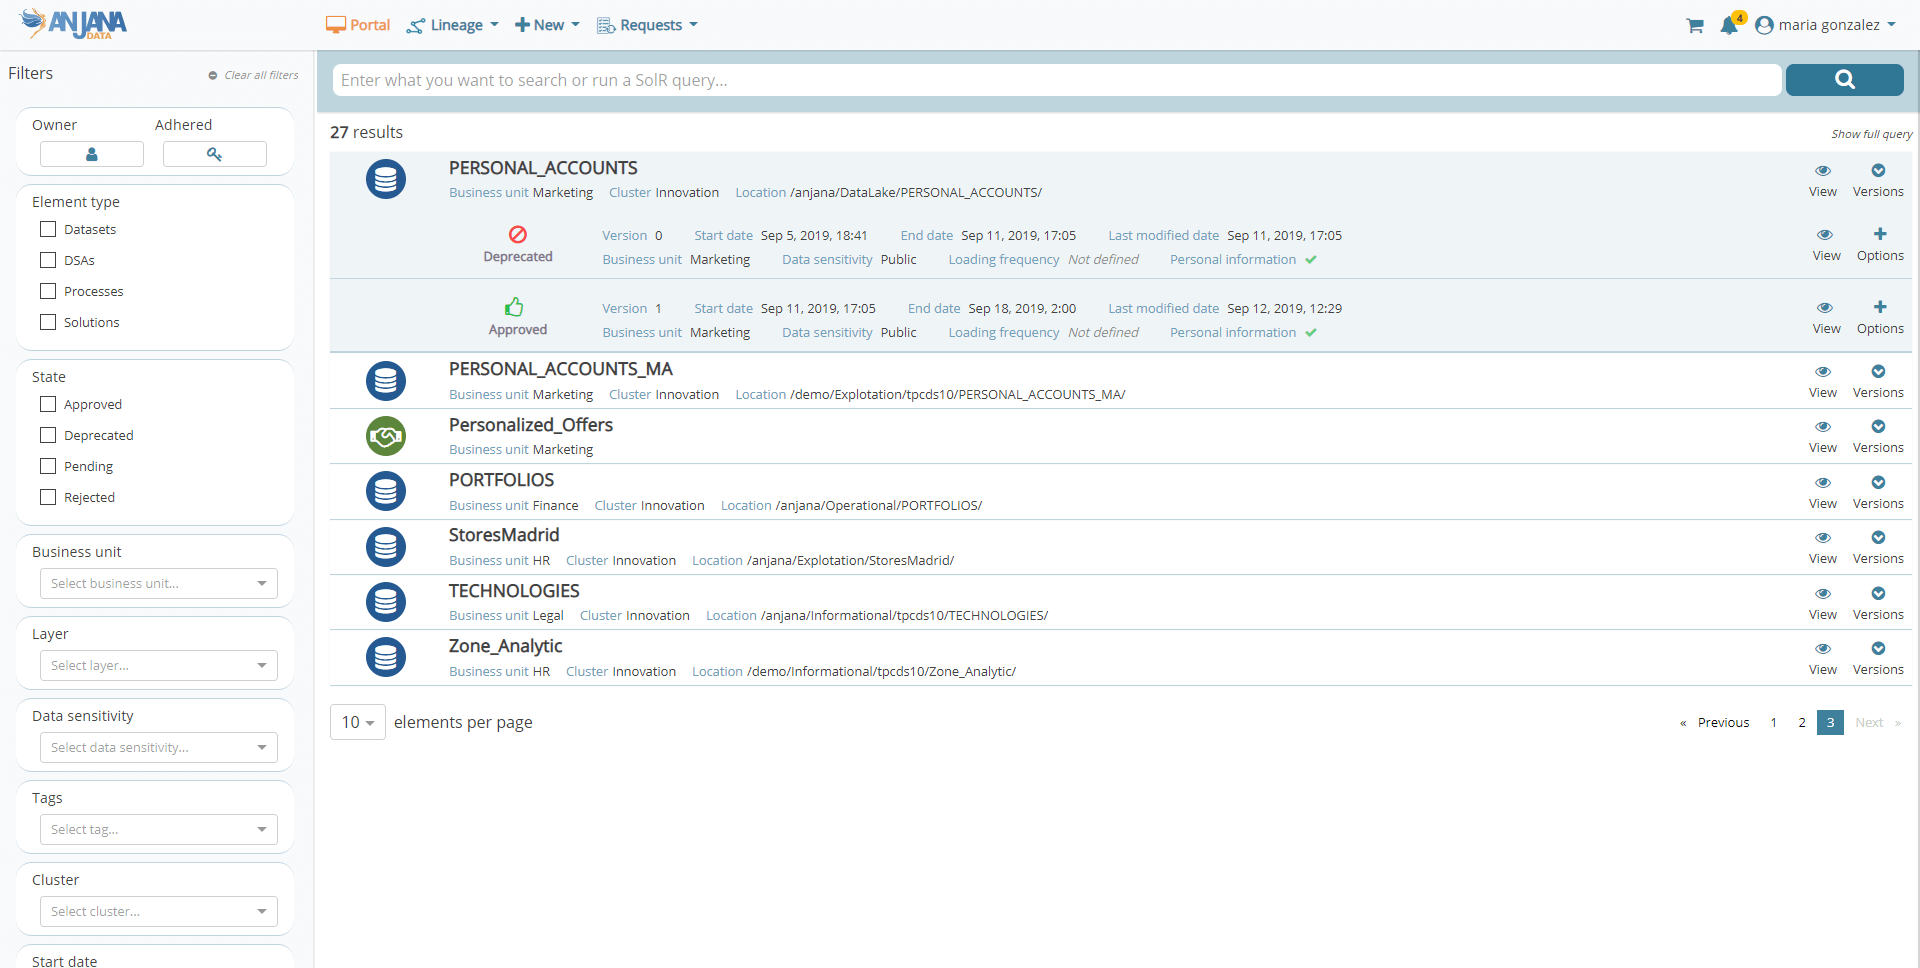Click the shopping cart icon
1920x968 pixels.
pyautogui.click(x=1694, y=26)
